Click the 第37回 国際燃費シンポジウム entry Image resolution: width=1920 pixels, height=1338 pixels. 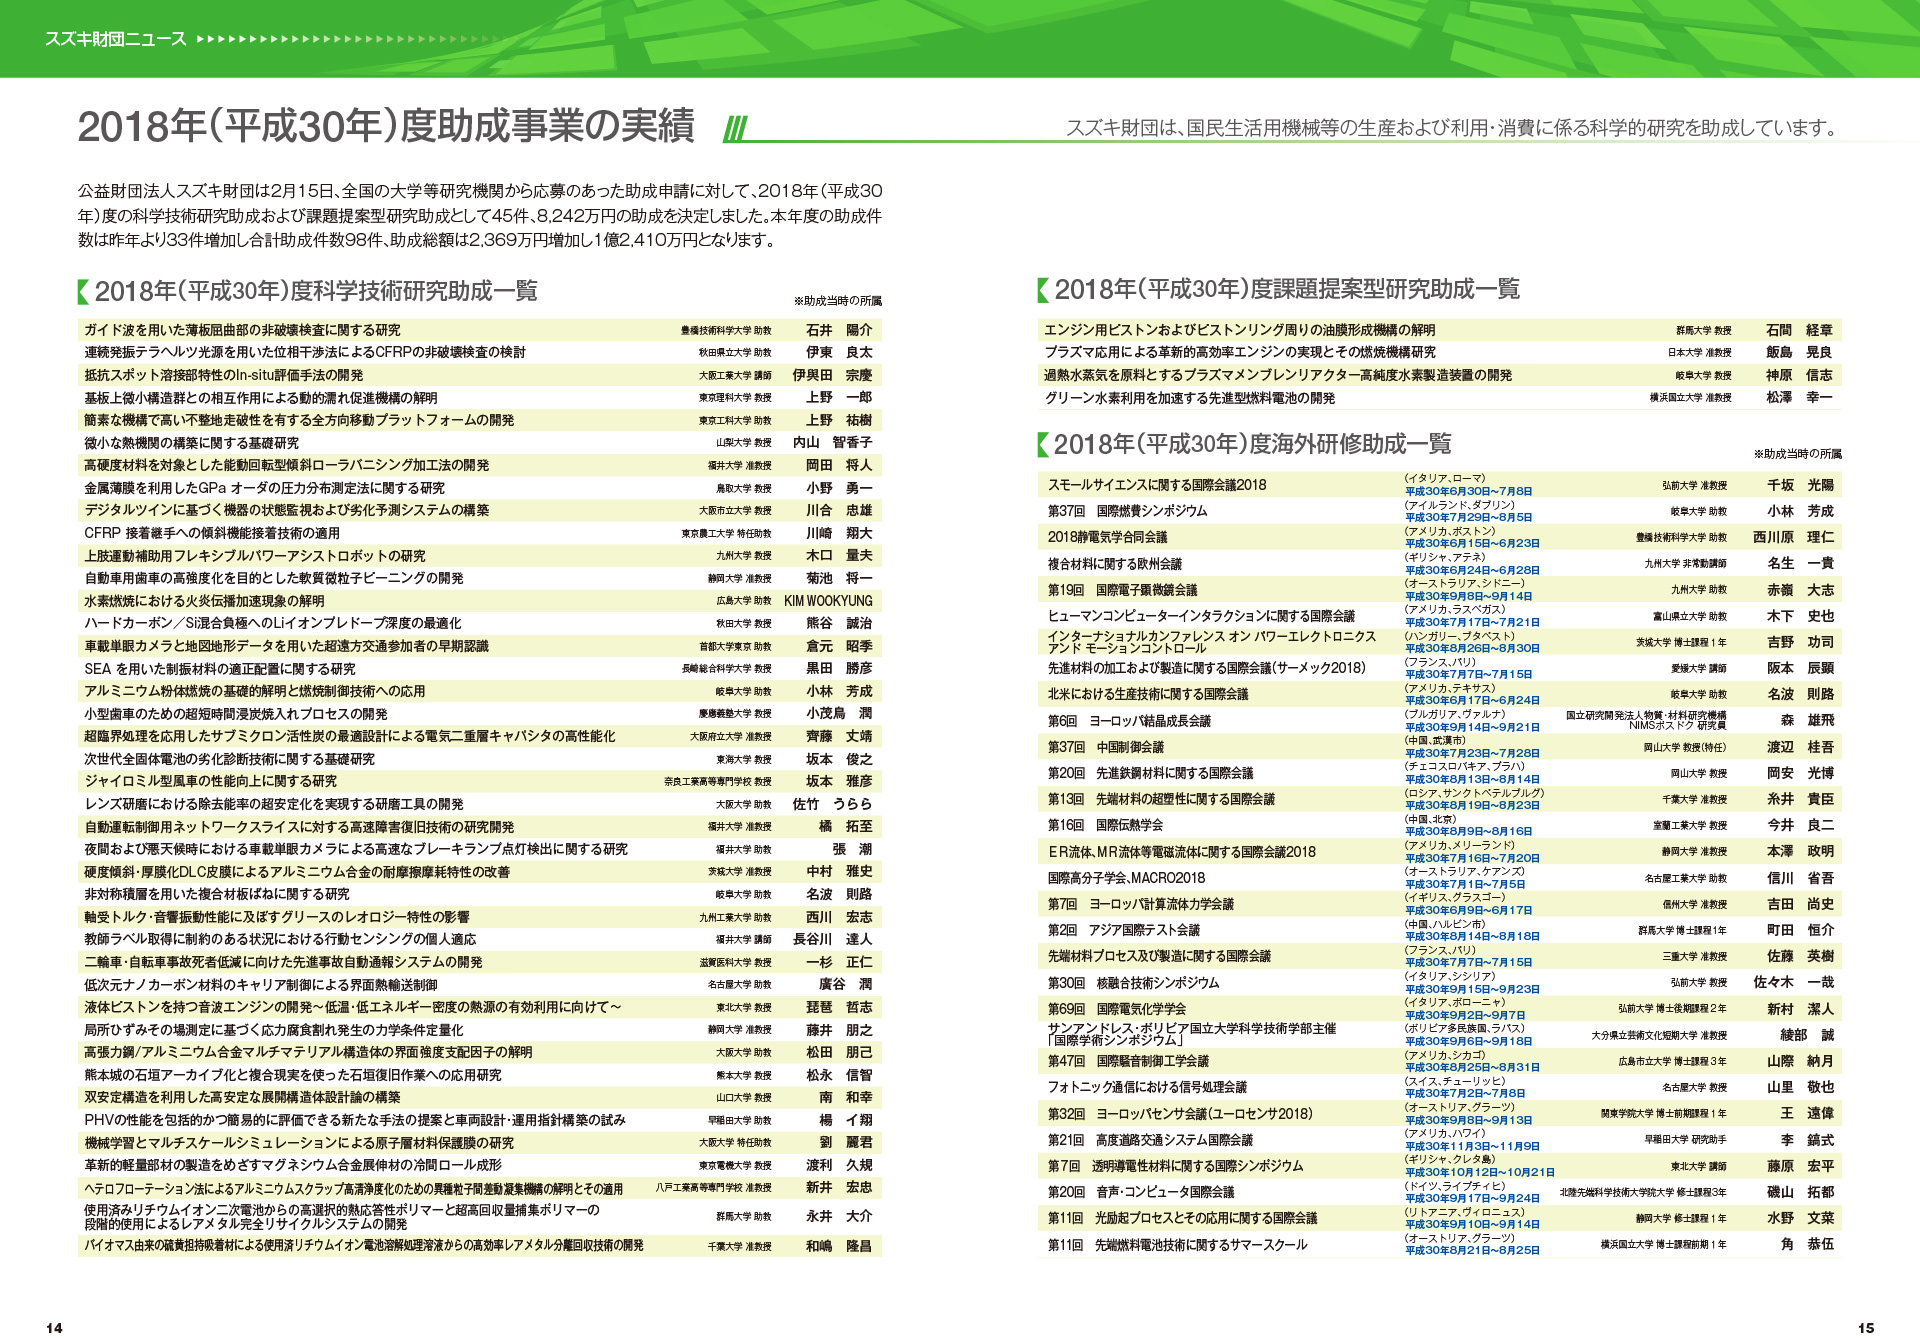click(x=1127, y=511)
